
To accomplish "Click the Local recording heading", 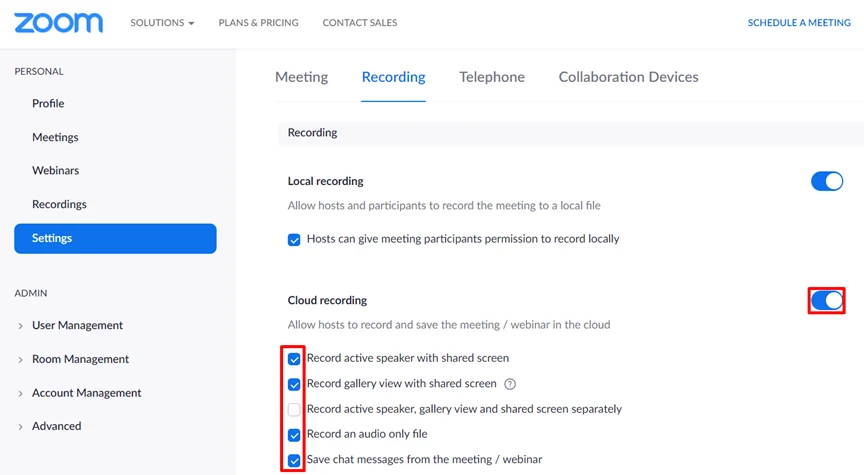I will click(326, 181).
